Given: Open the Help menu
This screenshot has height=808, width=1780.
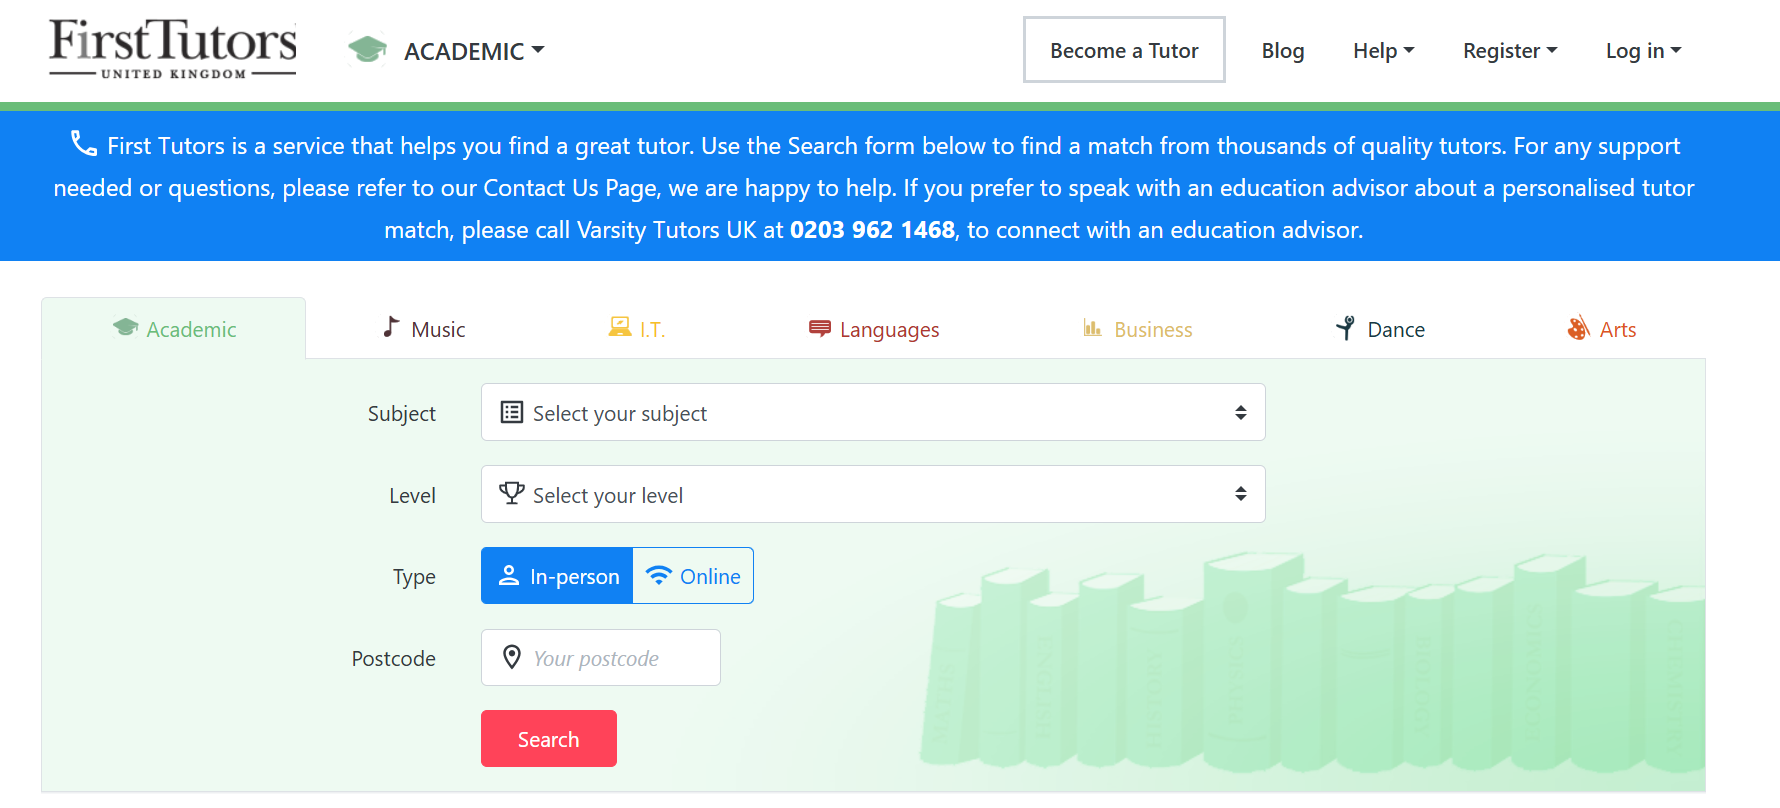Looking at the screenshot, I should pyautogui.click(x=1383, y=51).
